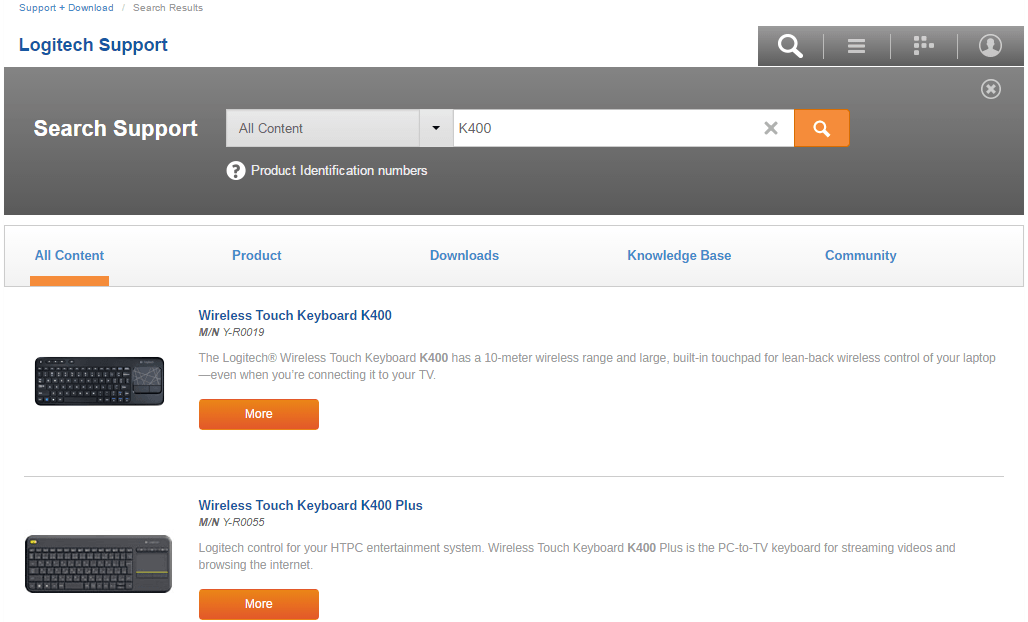
Task: Click More button for Keyboard K400
Action: tap(258, 414)
